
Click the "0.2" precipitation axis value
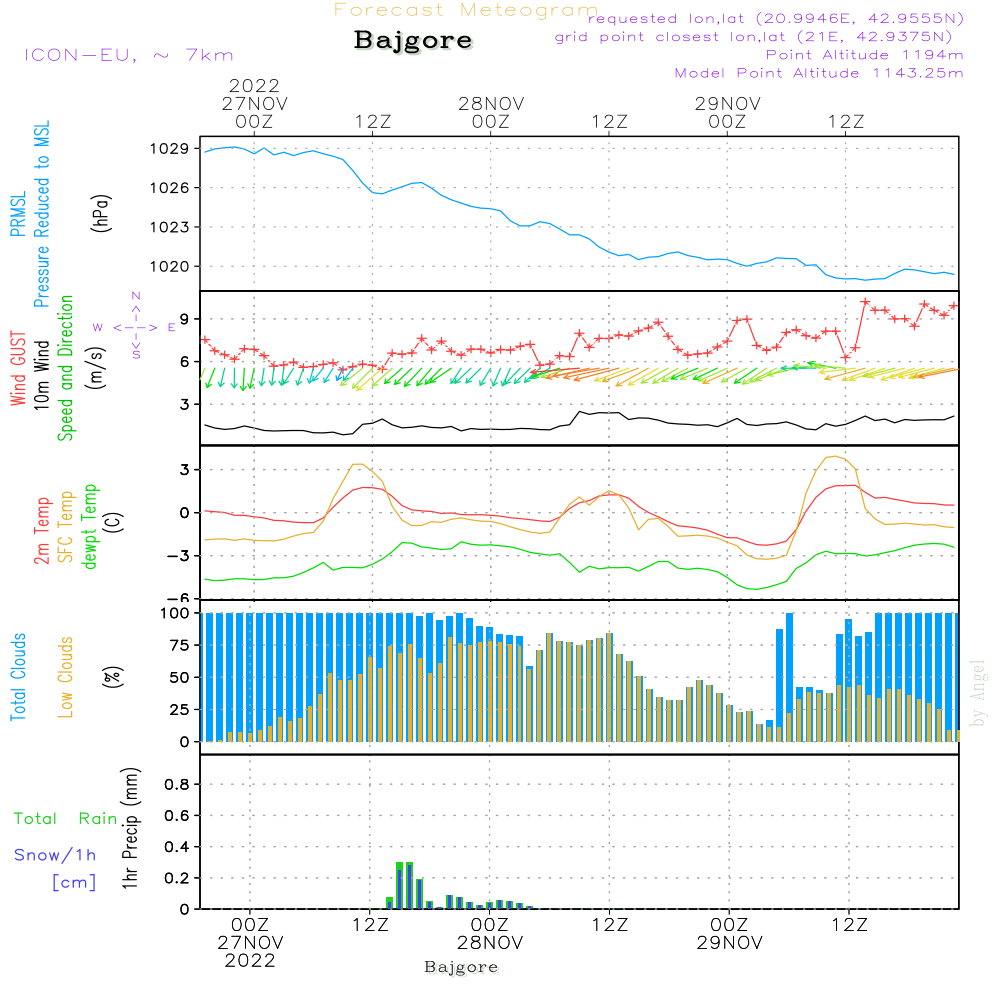pyautogui.click(x=177, y=878)
